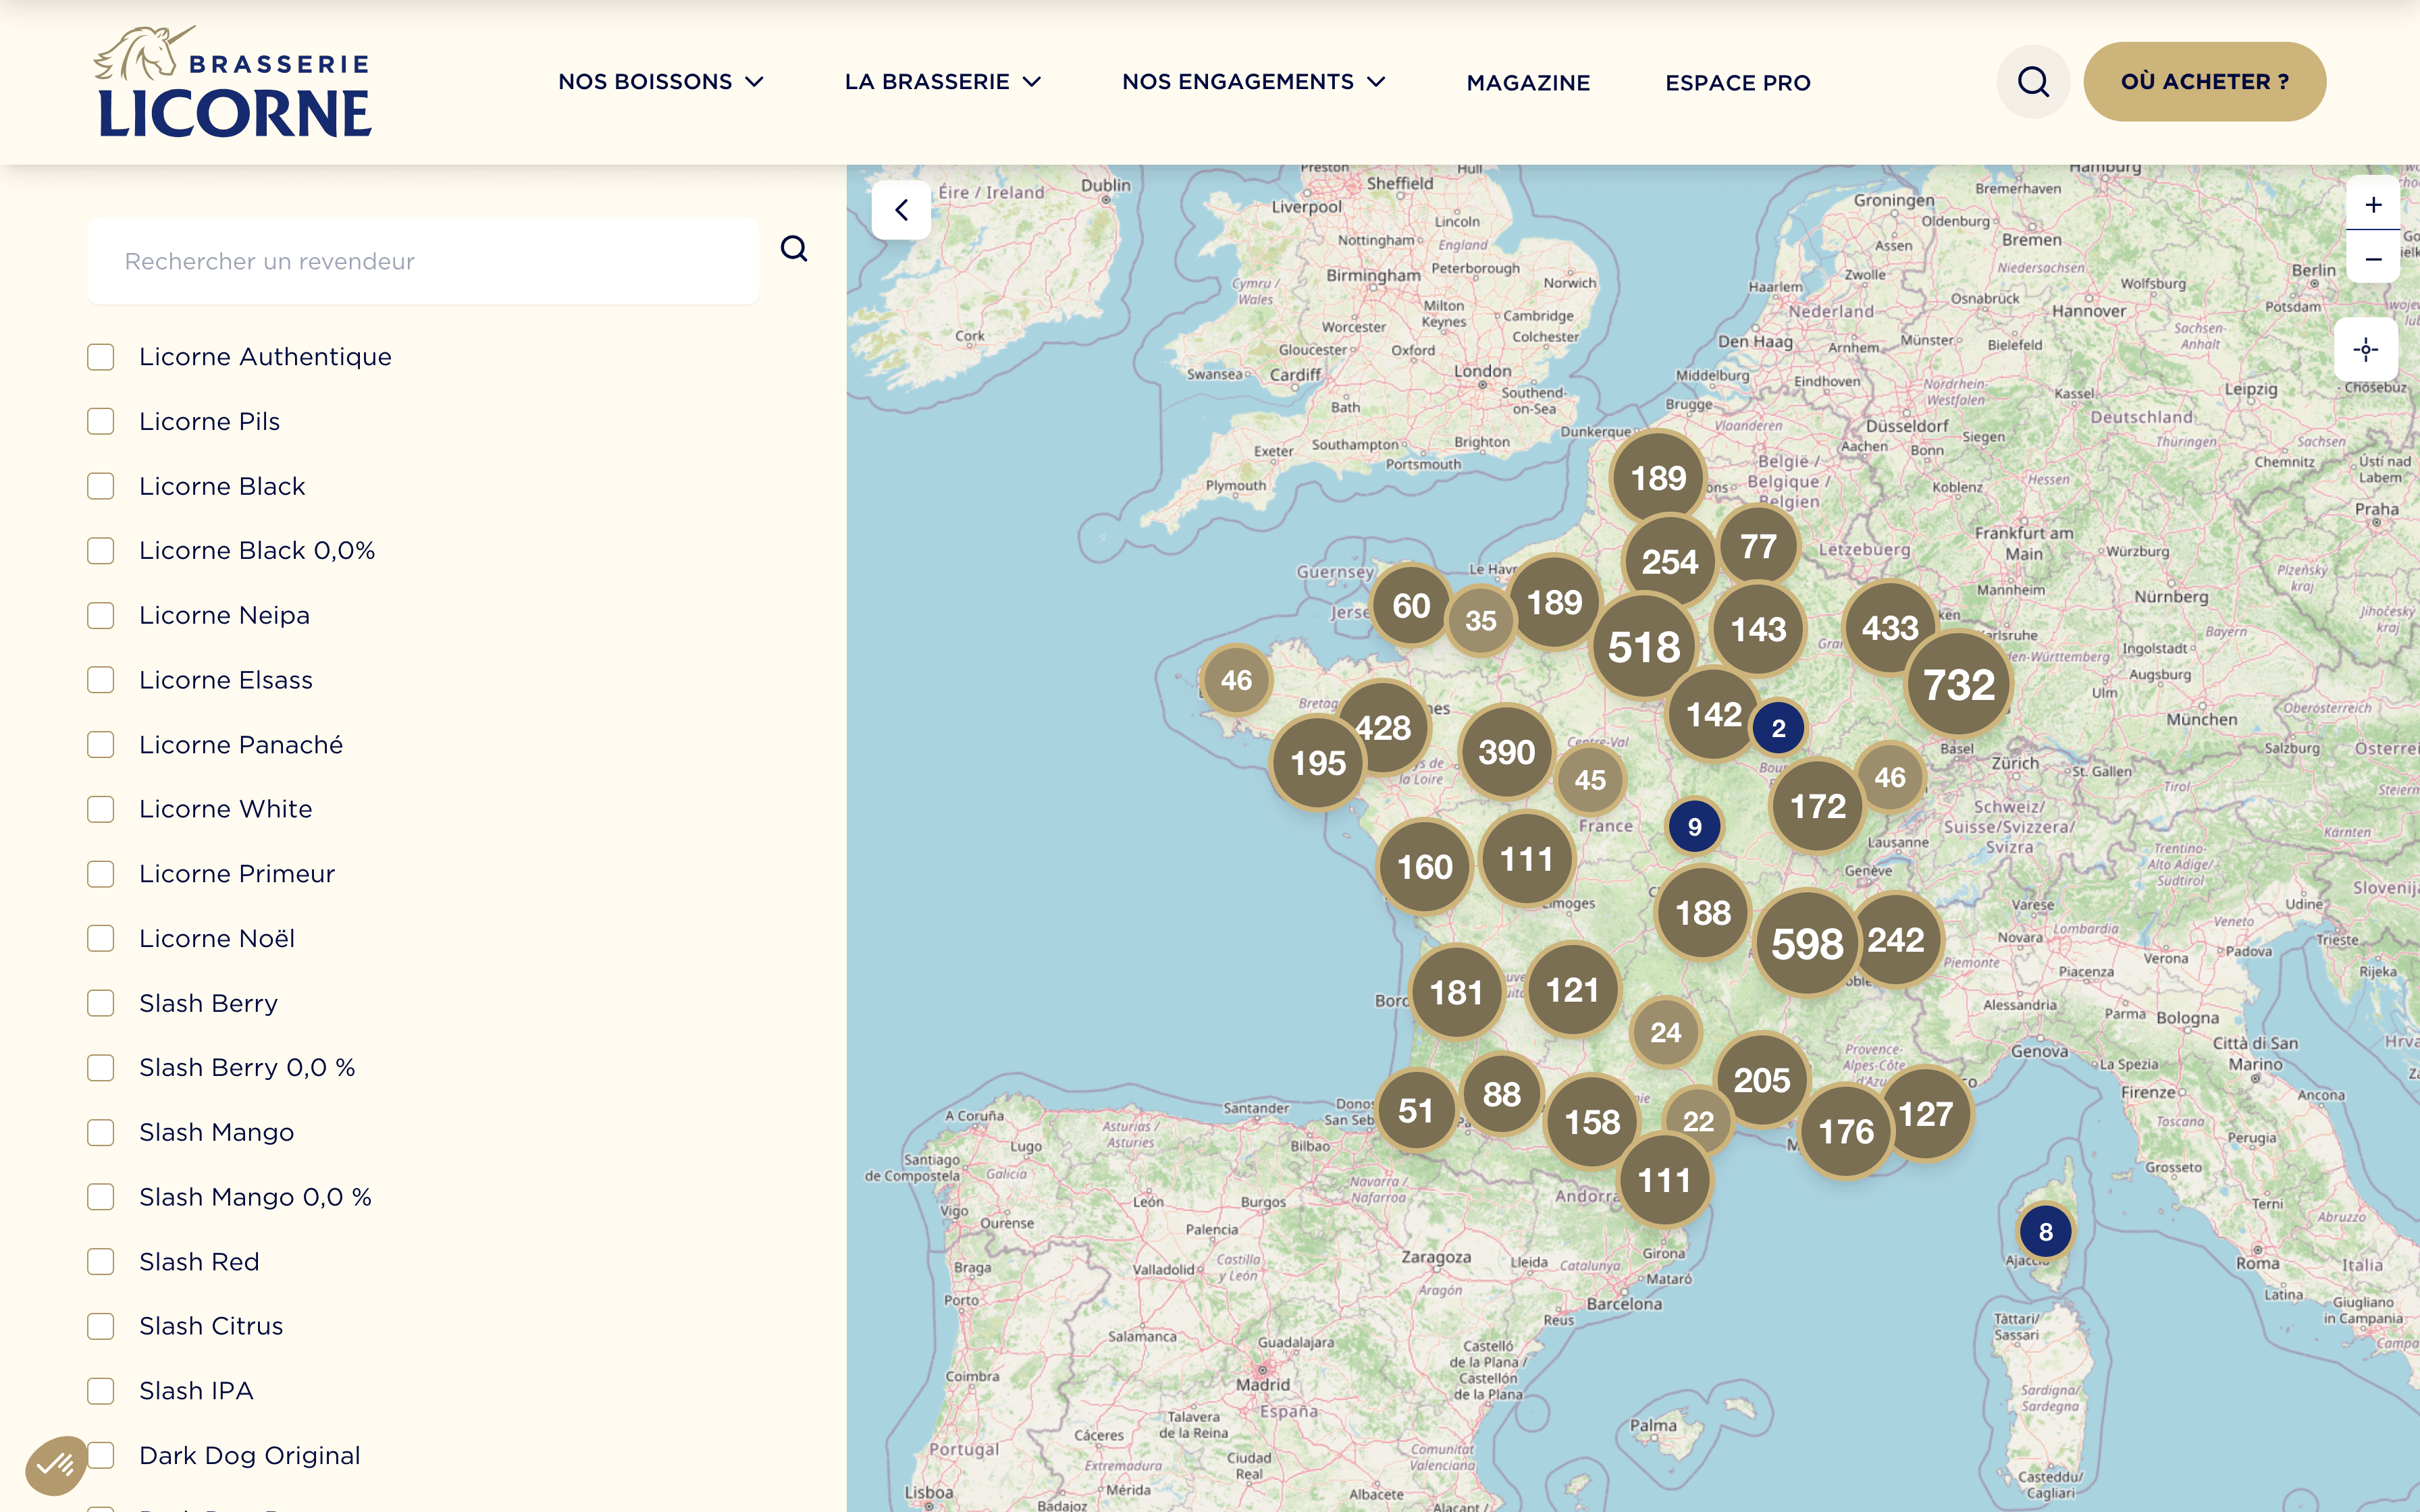Check the Licorne Panaché box
This screenshot has width=2420, height=1512.
point(100,745)
